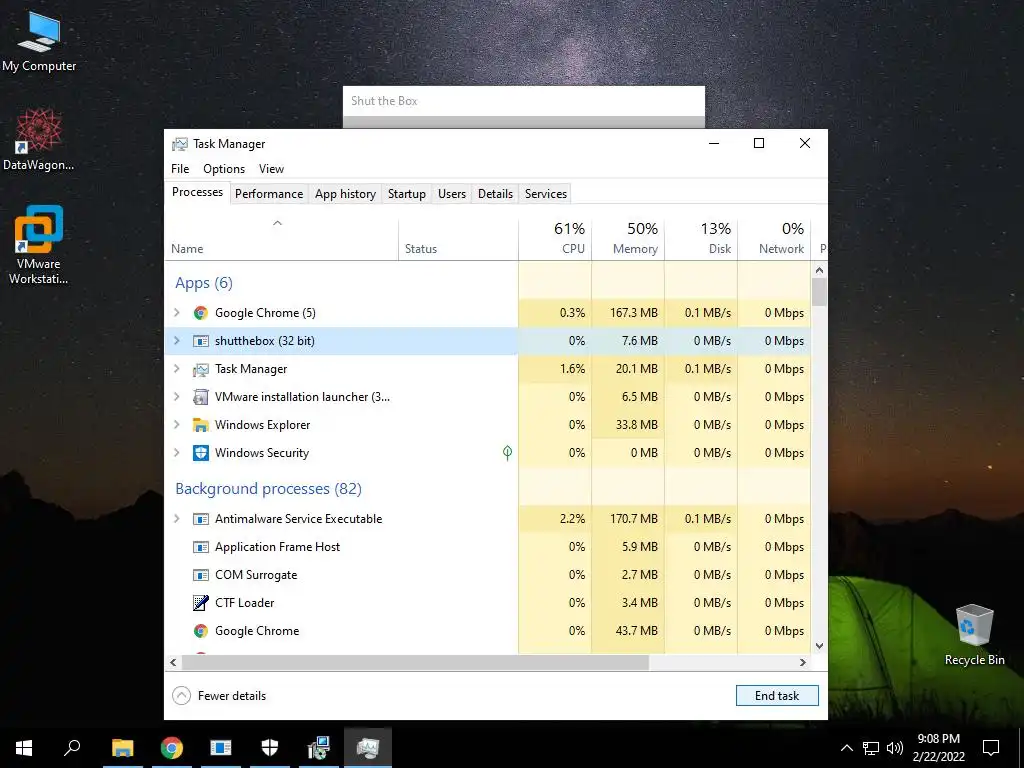Expand the Windows Security entry

pos(176,453)
